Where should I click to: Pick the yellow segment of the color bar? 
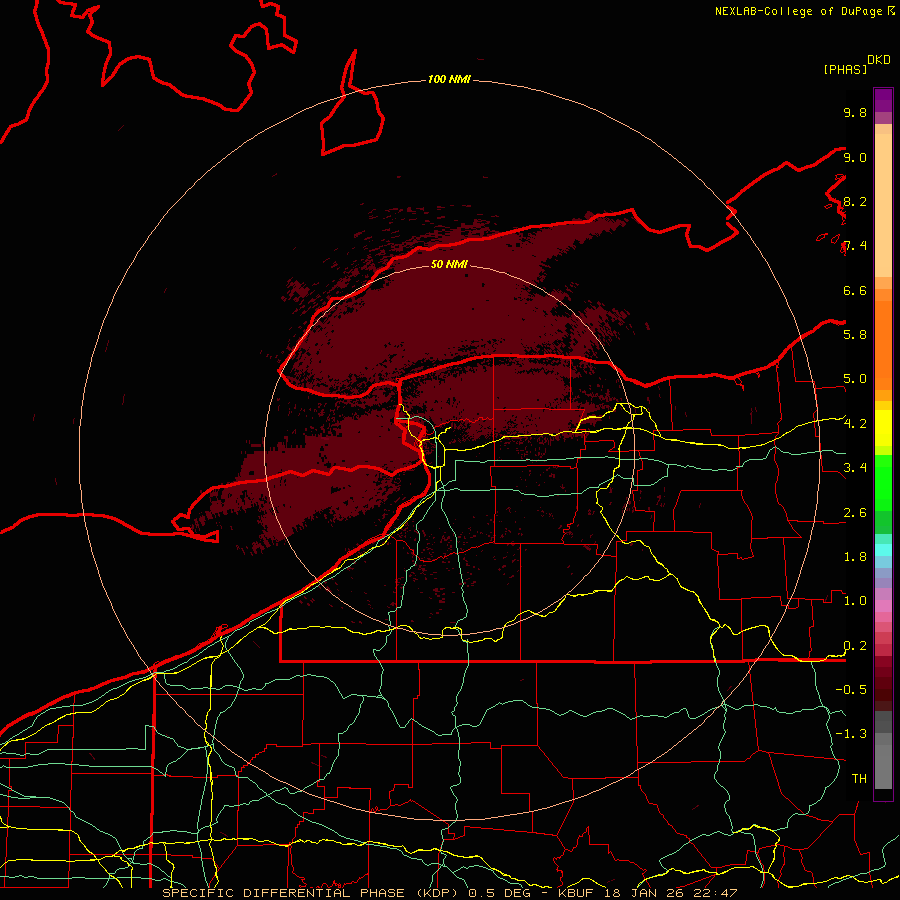pyautogui.click(x=883, y=428)
